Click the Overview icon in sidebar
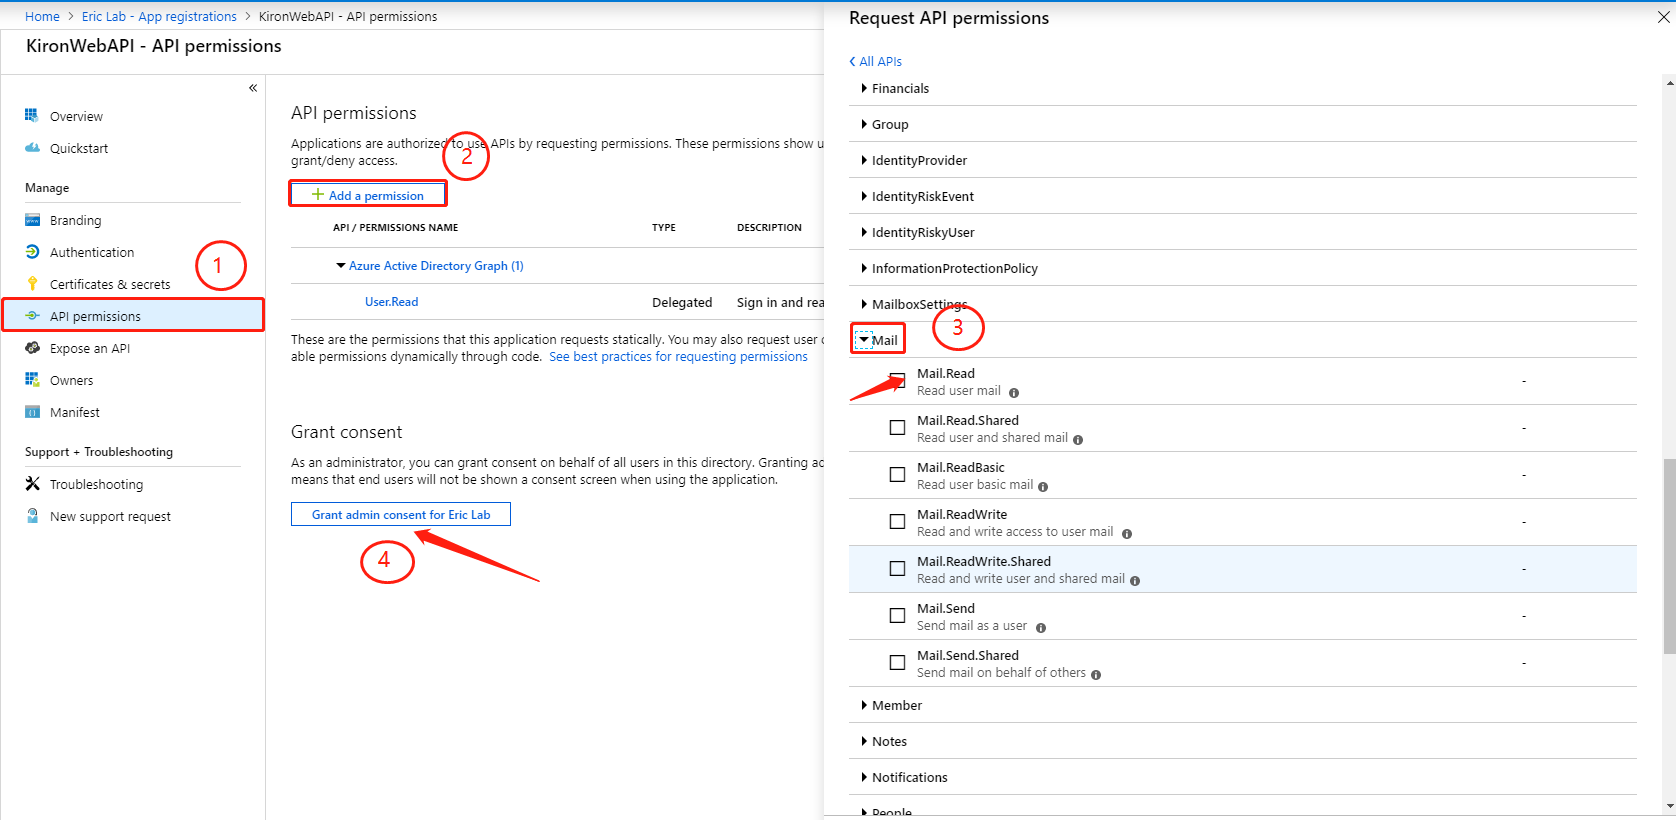 [x=32, y=116]
